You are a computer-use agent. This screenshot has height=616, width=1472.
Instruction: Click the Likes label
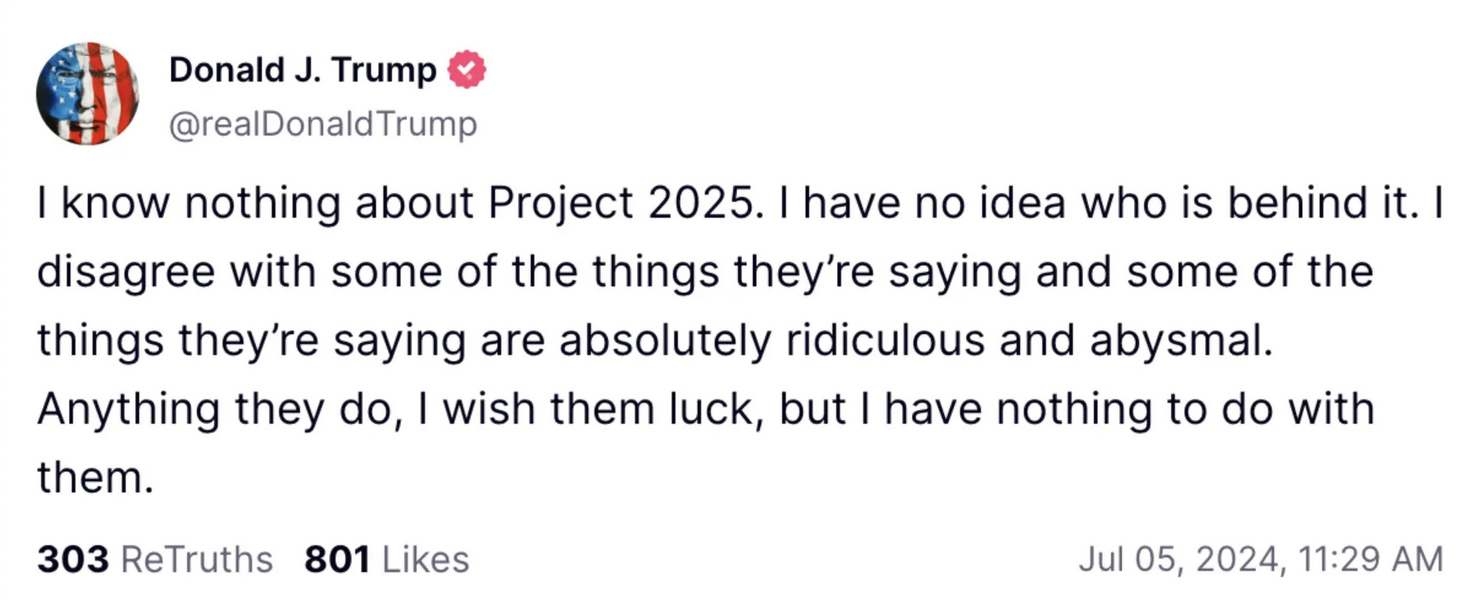(x=426, y=559)
